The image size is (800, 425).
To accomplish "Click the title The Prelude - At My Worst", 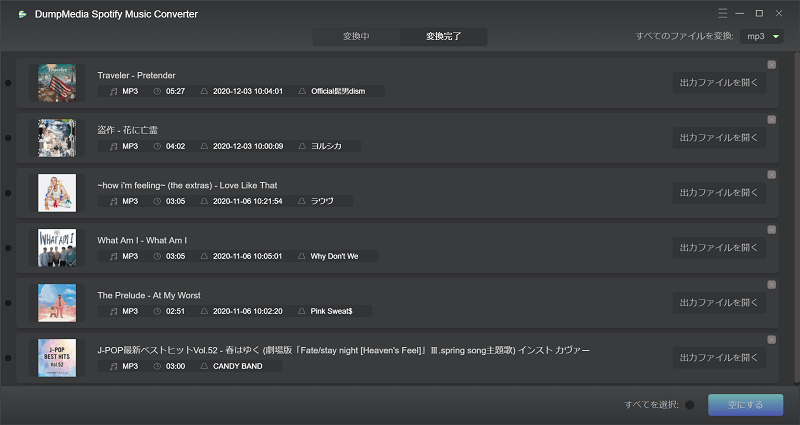I will 149,295.
